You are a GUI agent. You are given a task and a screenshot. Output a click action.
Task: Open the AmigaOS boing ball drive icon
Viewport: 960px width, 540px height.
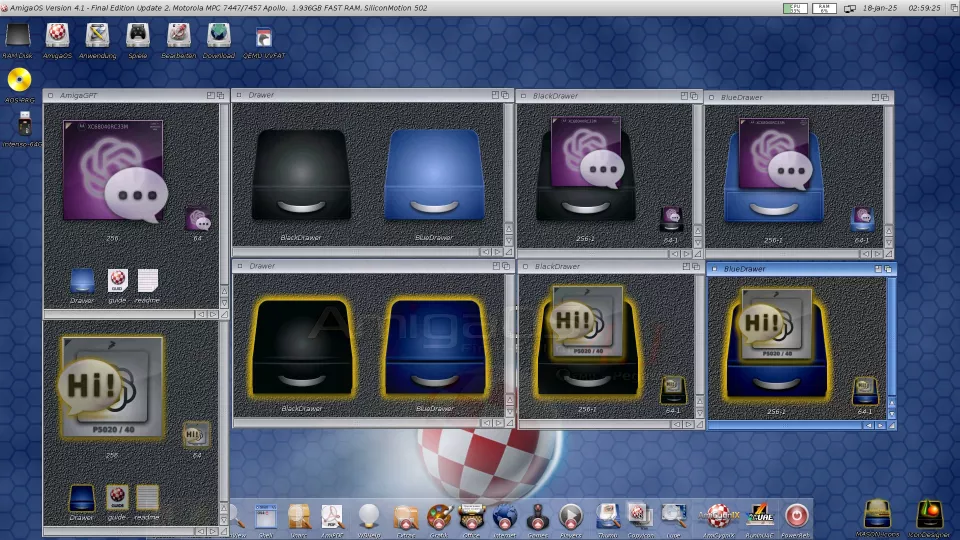coord(58,35)
